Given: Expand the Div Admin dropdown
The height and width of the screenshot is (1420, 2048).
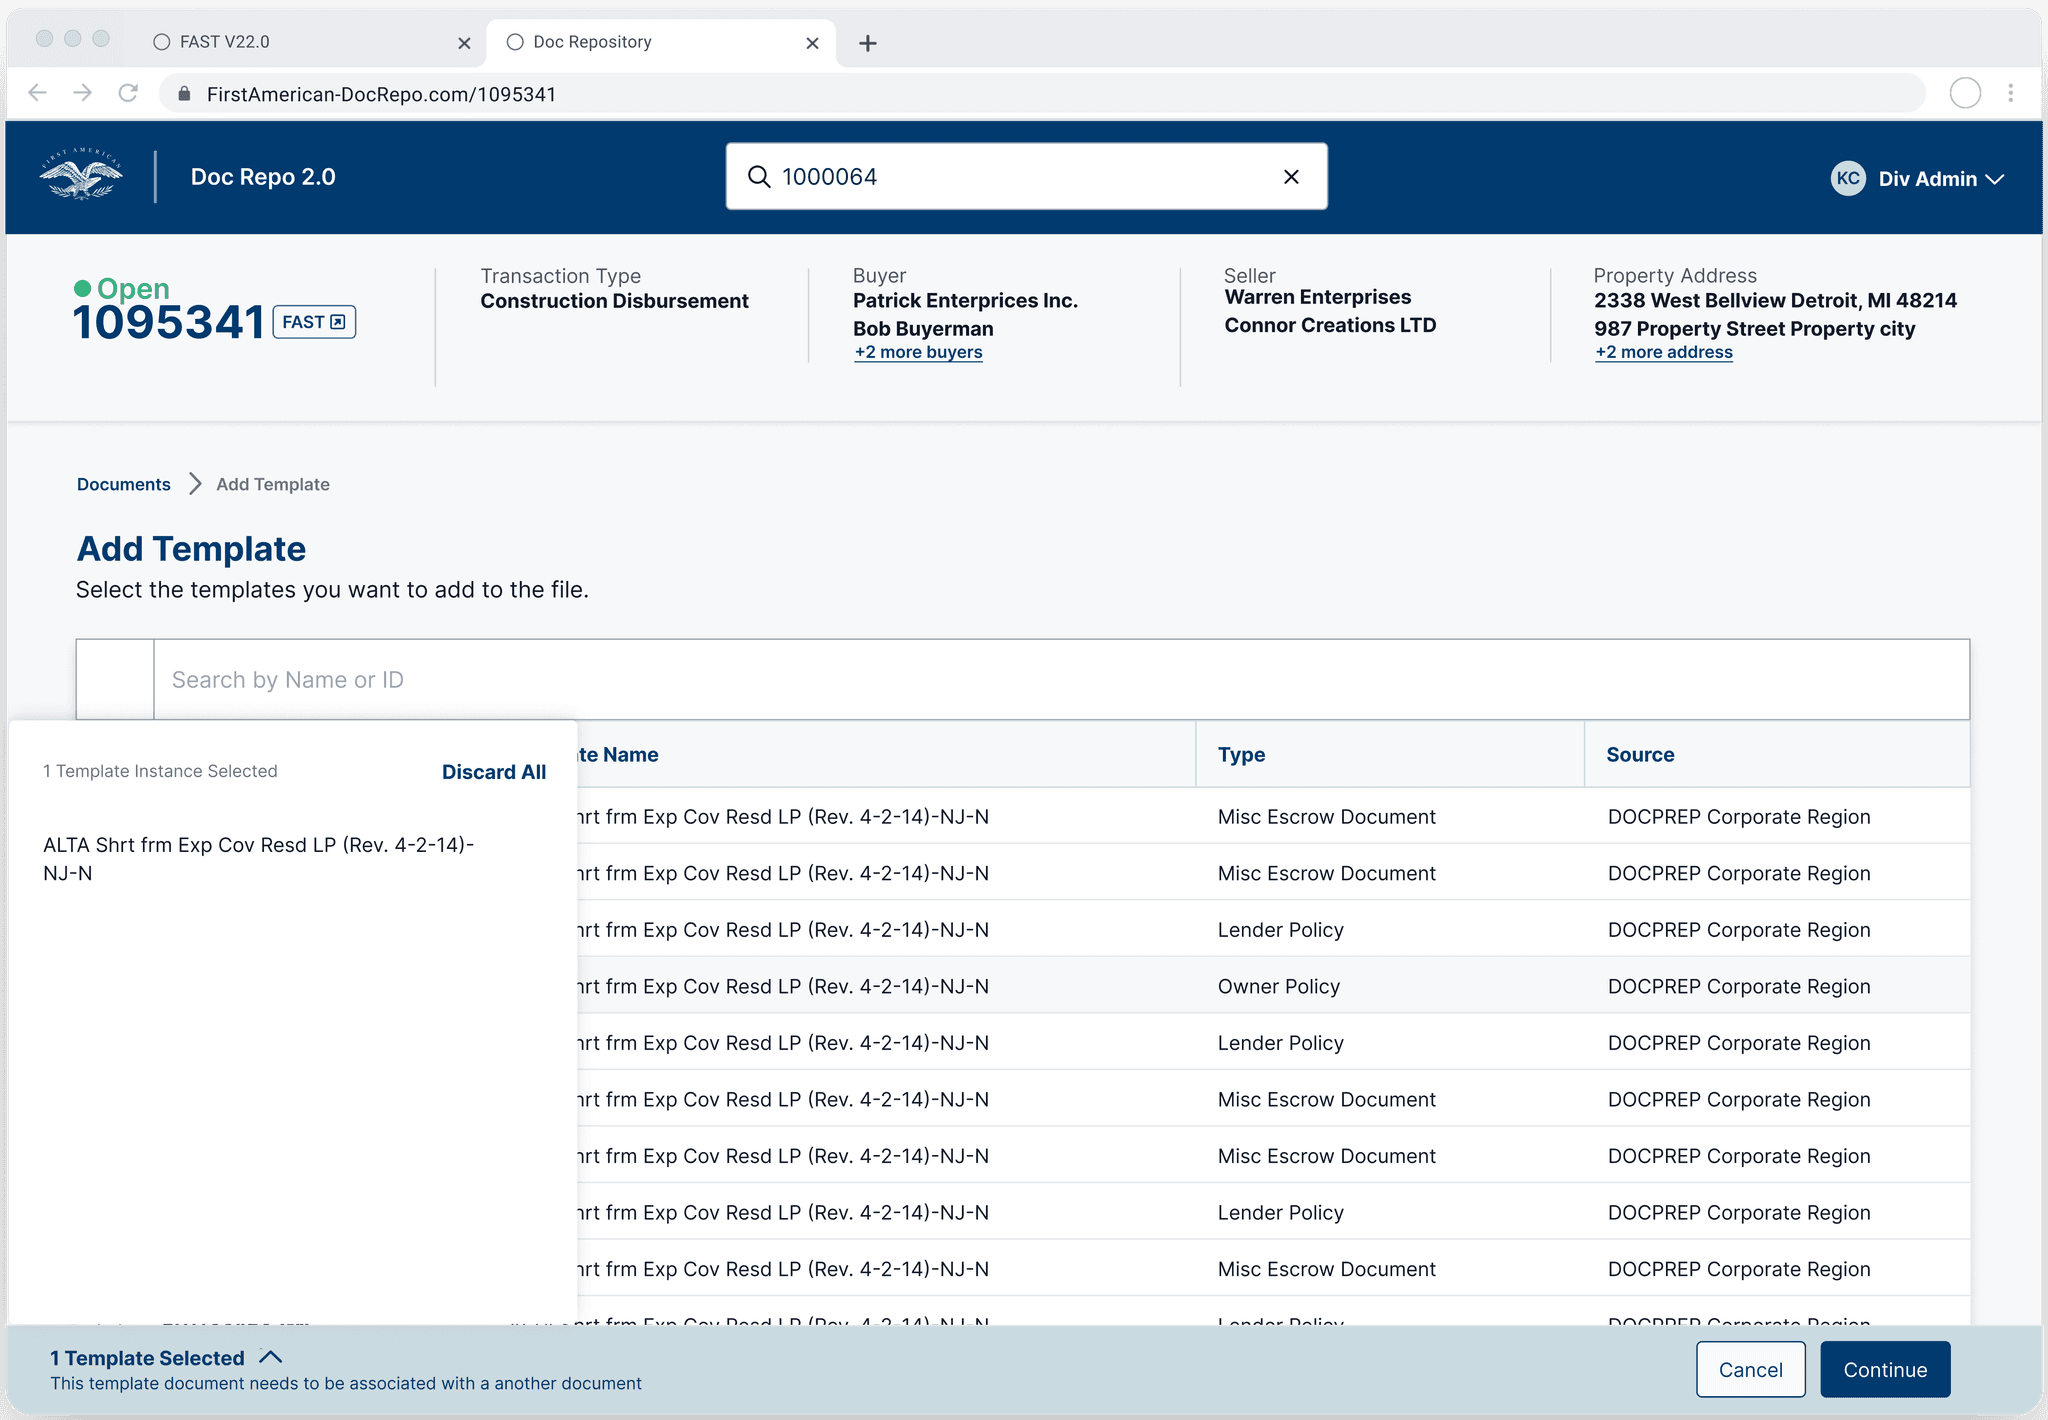Looking at the screenshot, I should pyautogui.click(x=1994, y=180).
